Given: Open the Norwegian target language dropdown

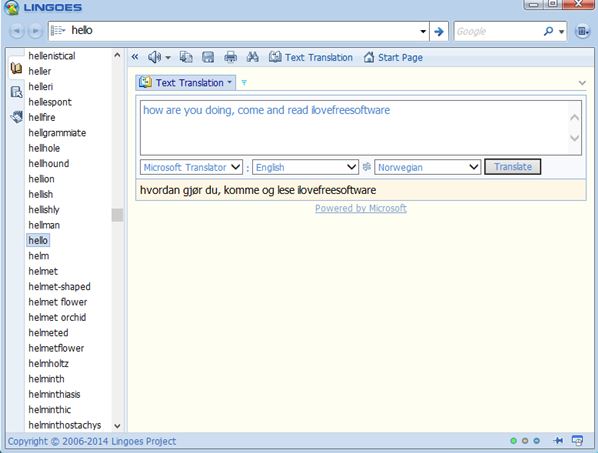Looking at the screenshot, I should [x=427, y=167].
